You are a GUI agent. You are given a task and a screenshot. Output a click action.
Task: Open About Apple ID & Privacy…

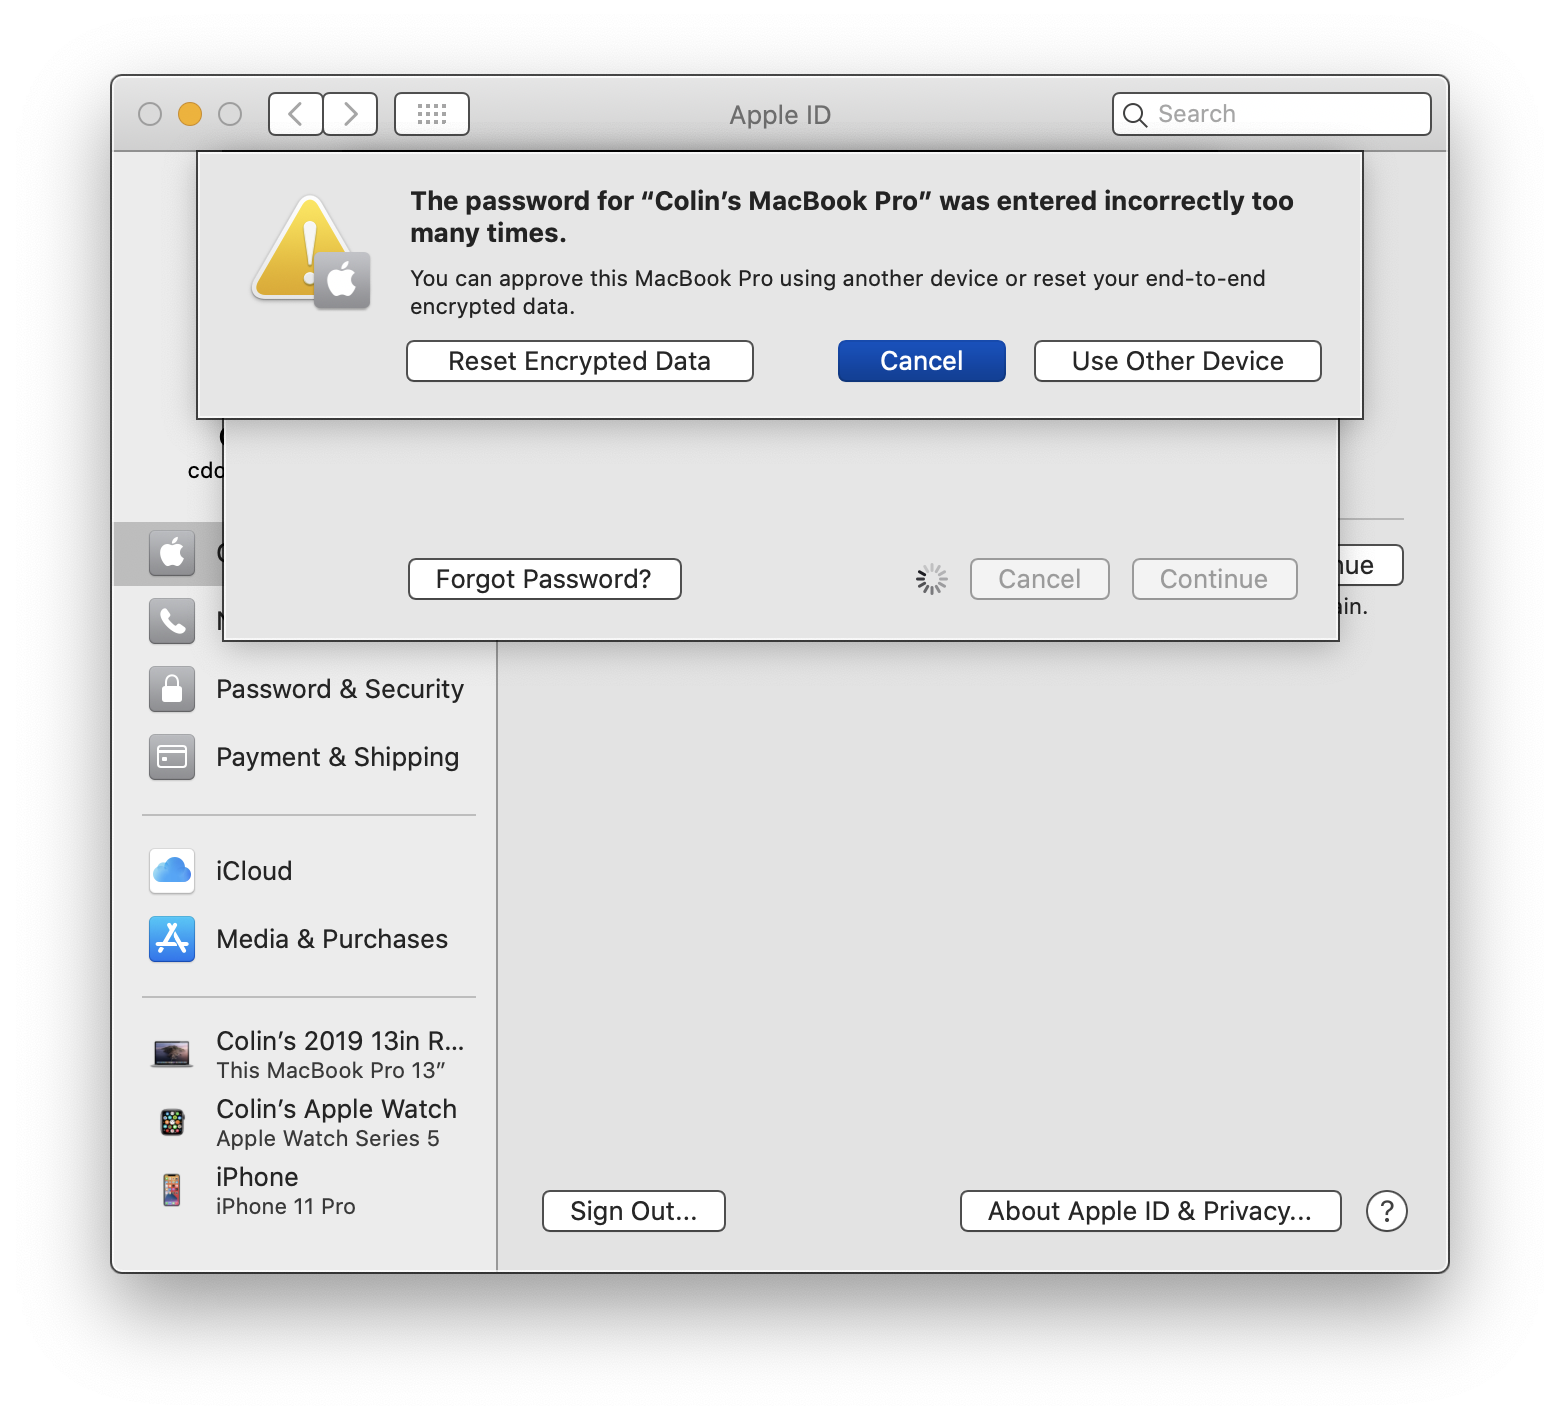(1151, 1211)
